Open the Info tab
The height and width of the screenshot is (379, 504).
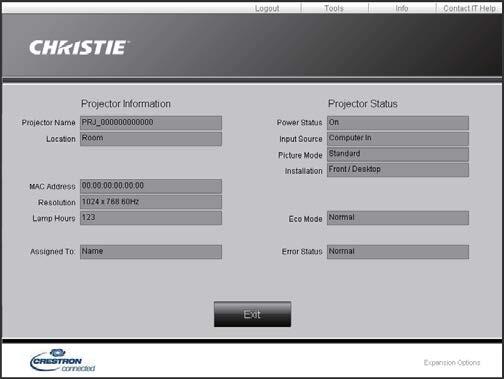(x=402, y=8)
